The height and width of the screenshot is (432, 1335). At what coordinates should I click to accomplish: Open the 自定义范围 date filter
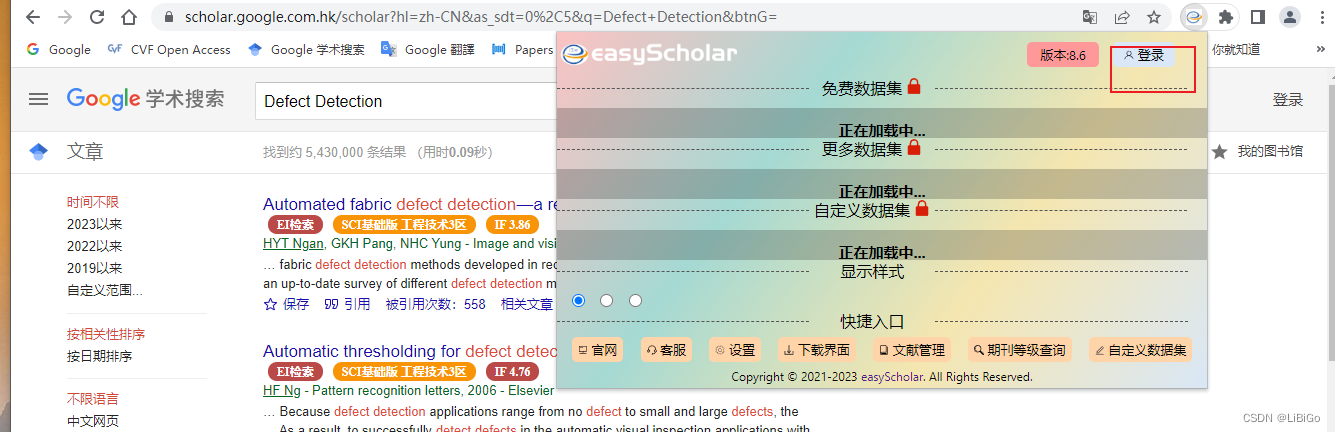[105, 290]
